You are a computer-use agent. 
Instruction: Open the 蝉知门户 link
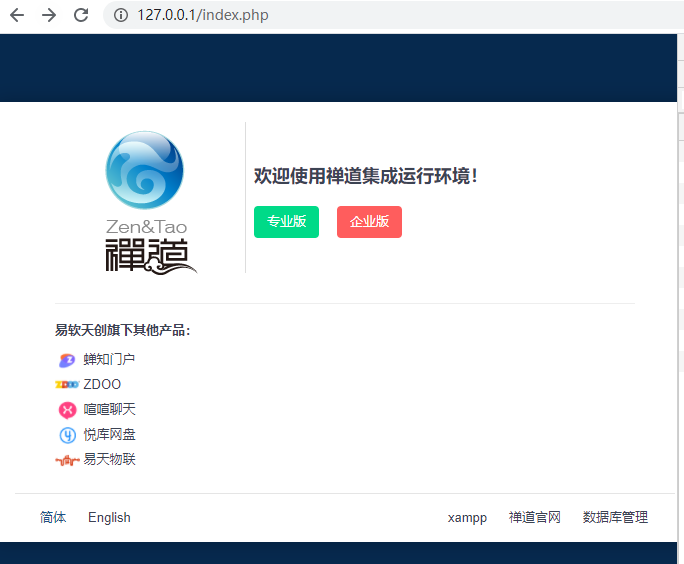pos(109,359)
